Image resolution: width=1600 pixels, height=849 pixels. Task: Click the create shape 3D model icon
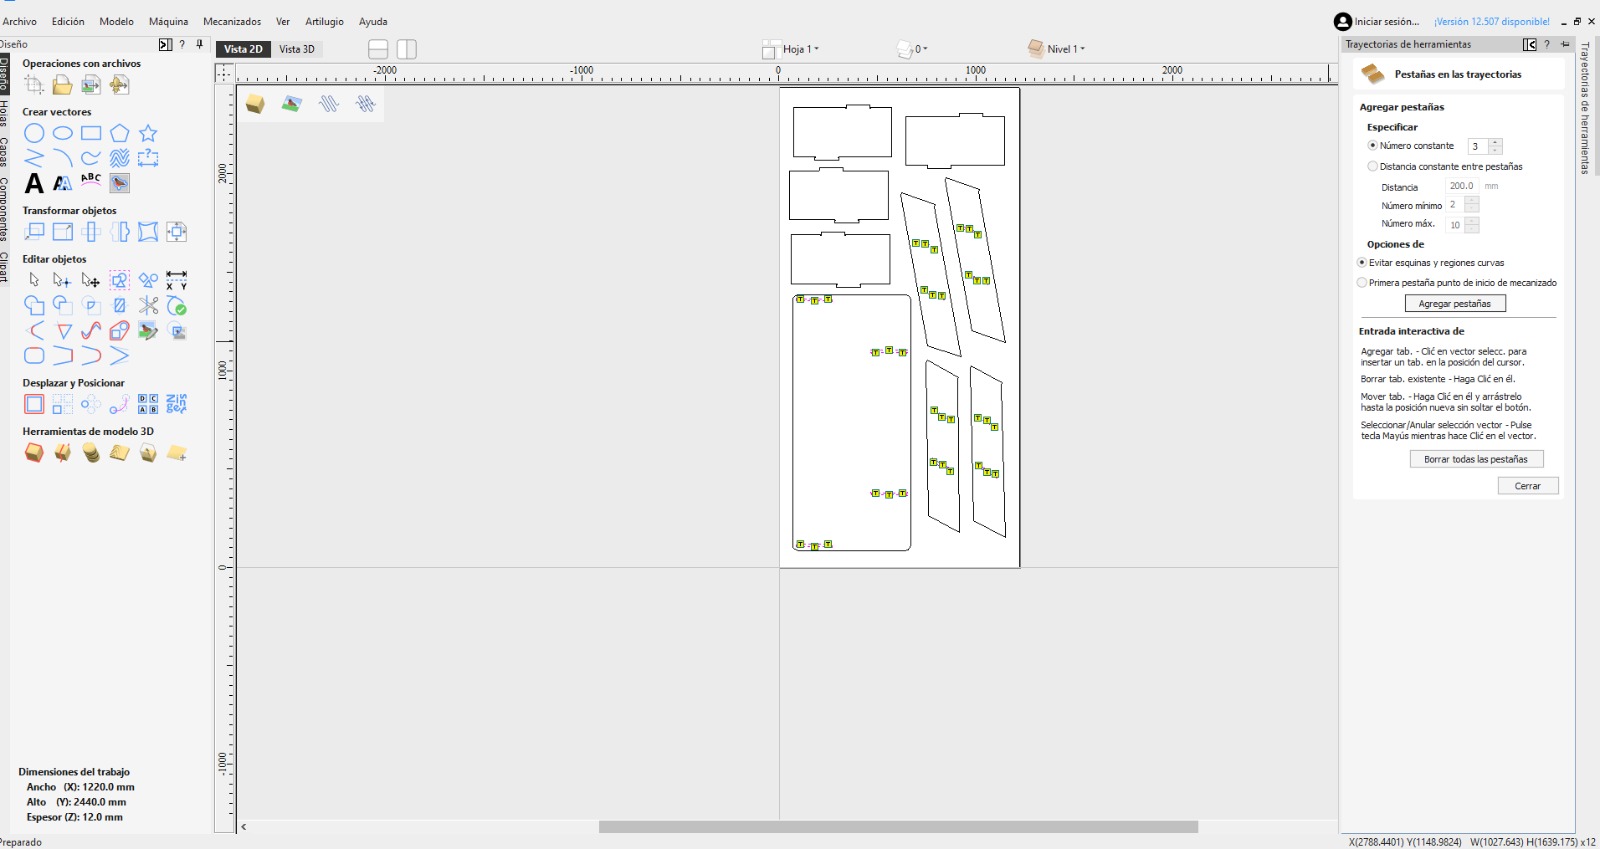point(34,453)
